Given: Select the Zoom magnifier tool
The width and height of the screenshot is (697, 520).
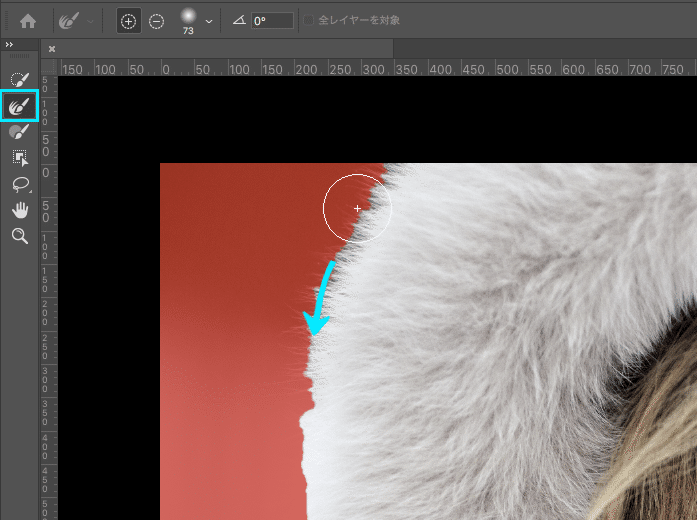Looking at the screenshot, I should tap(20, 236).
